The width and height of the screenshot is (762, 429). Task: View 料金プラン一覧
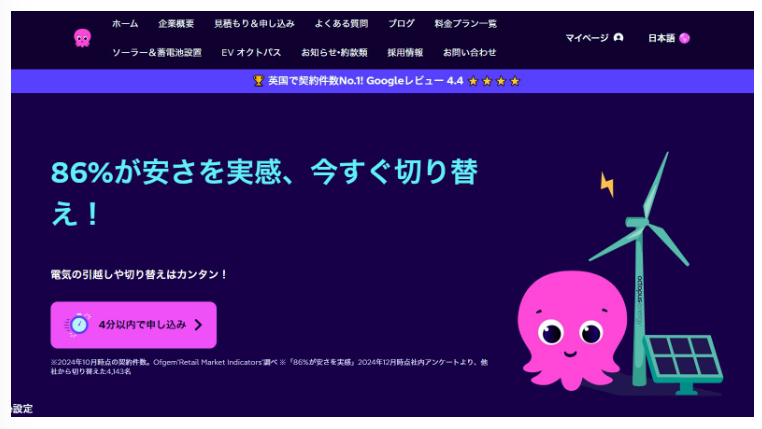[x=466, y=23]
